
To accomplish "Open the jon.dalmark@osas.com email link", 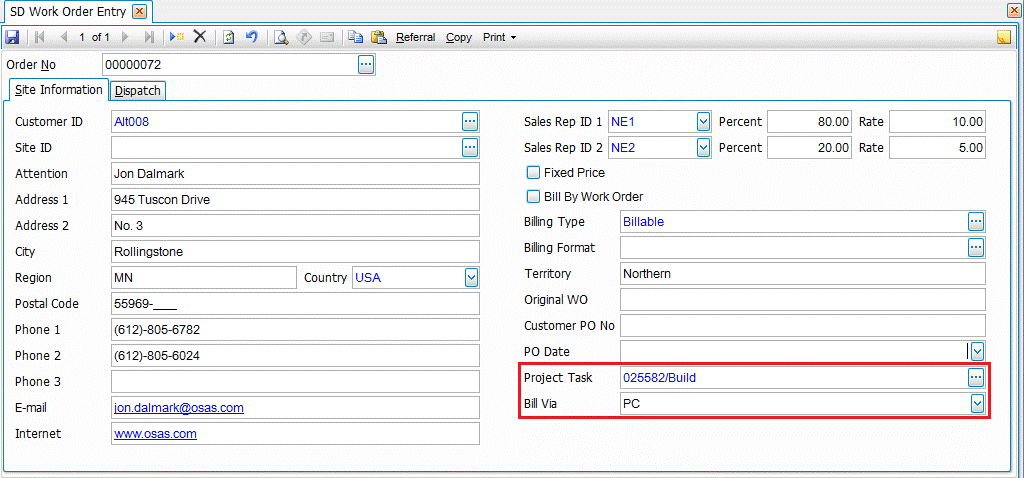I will coord(179,408).
